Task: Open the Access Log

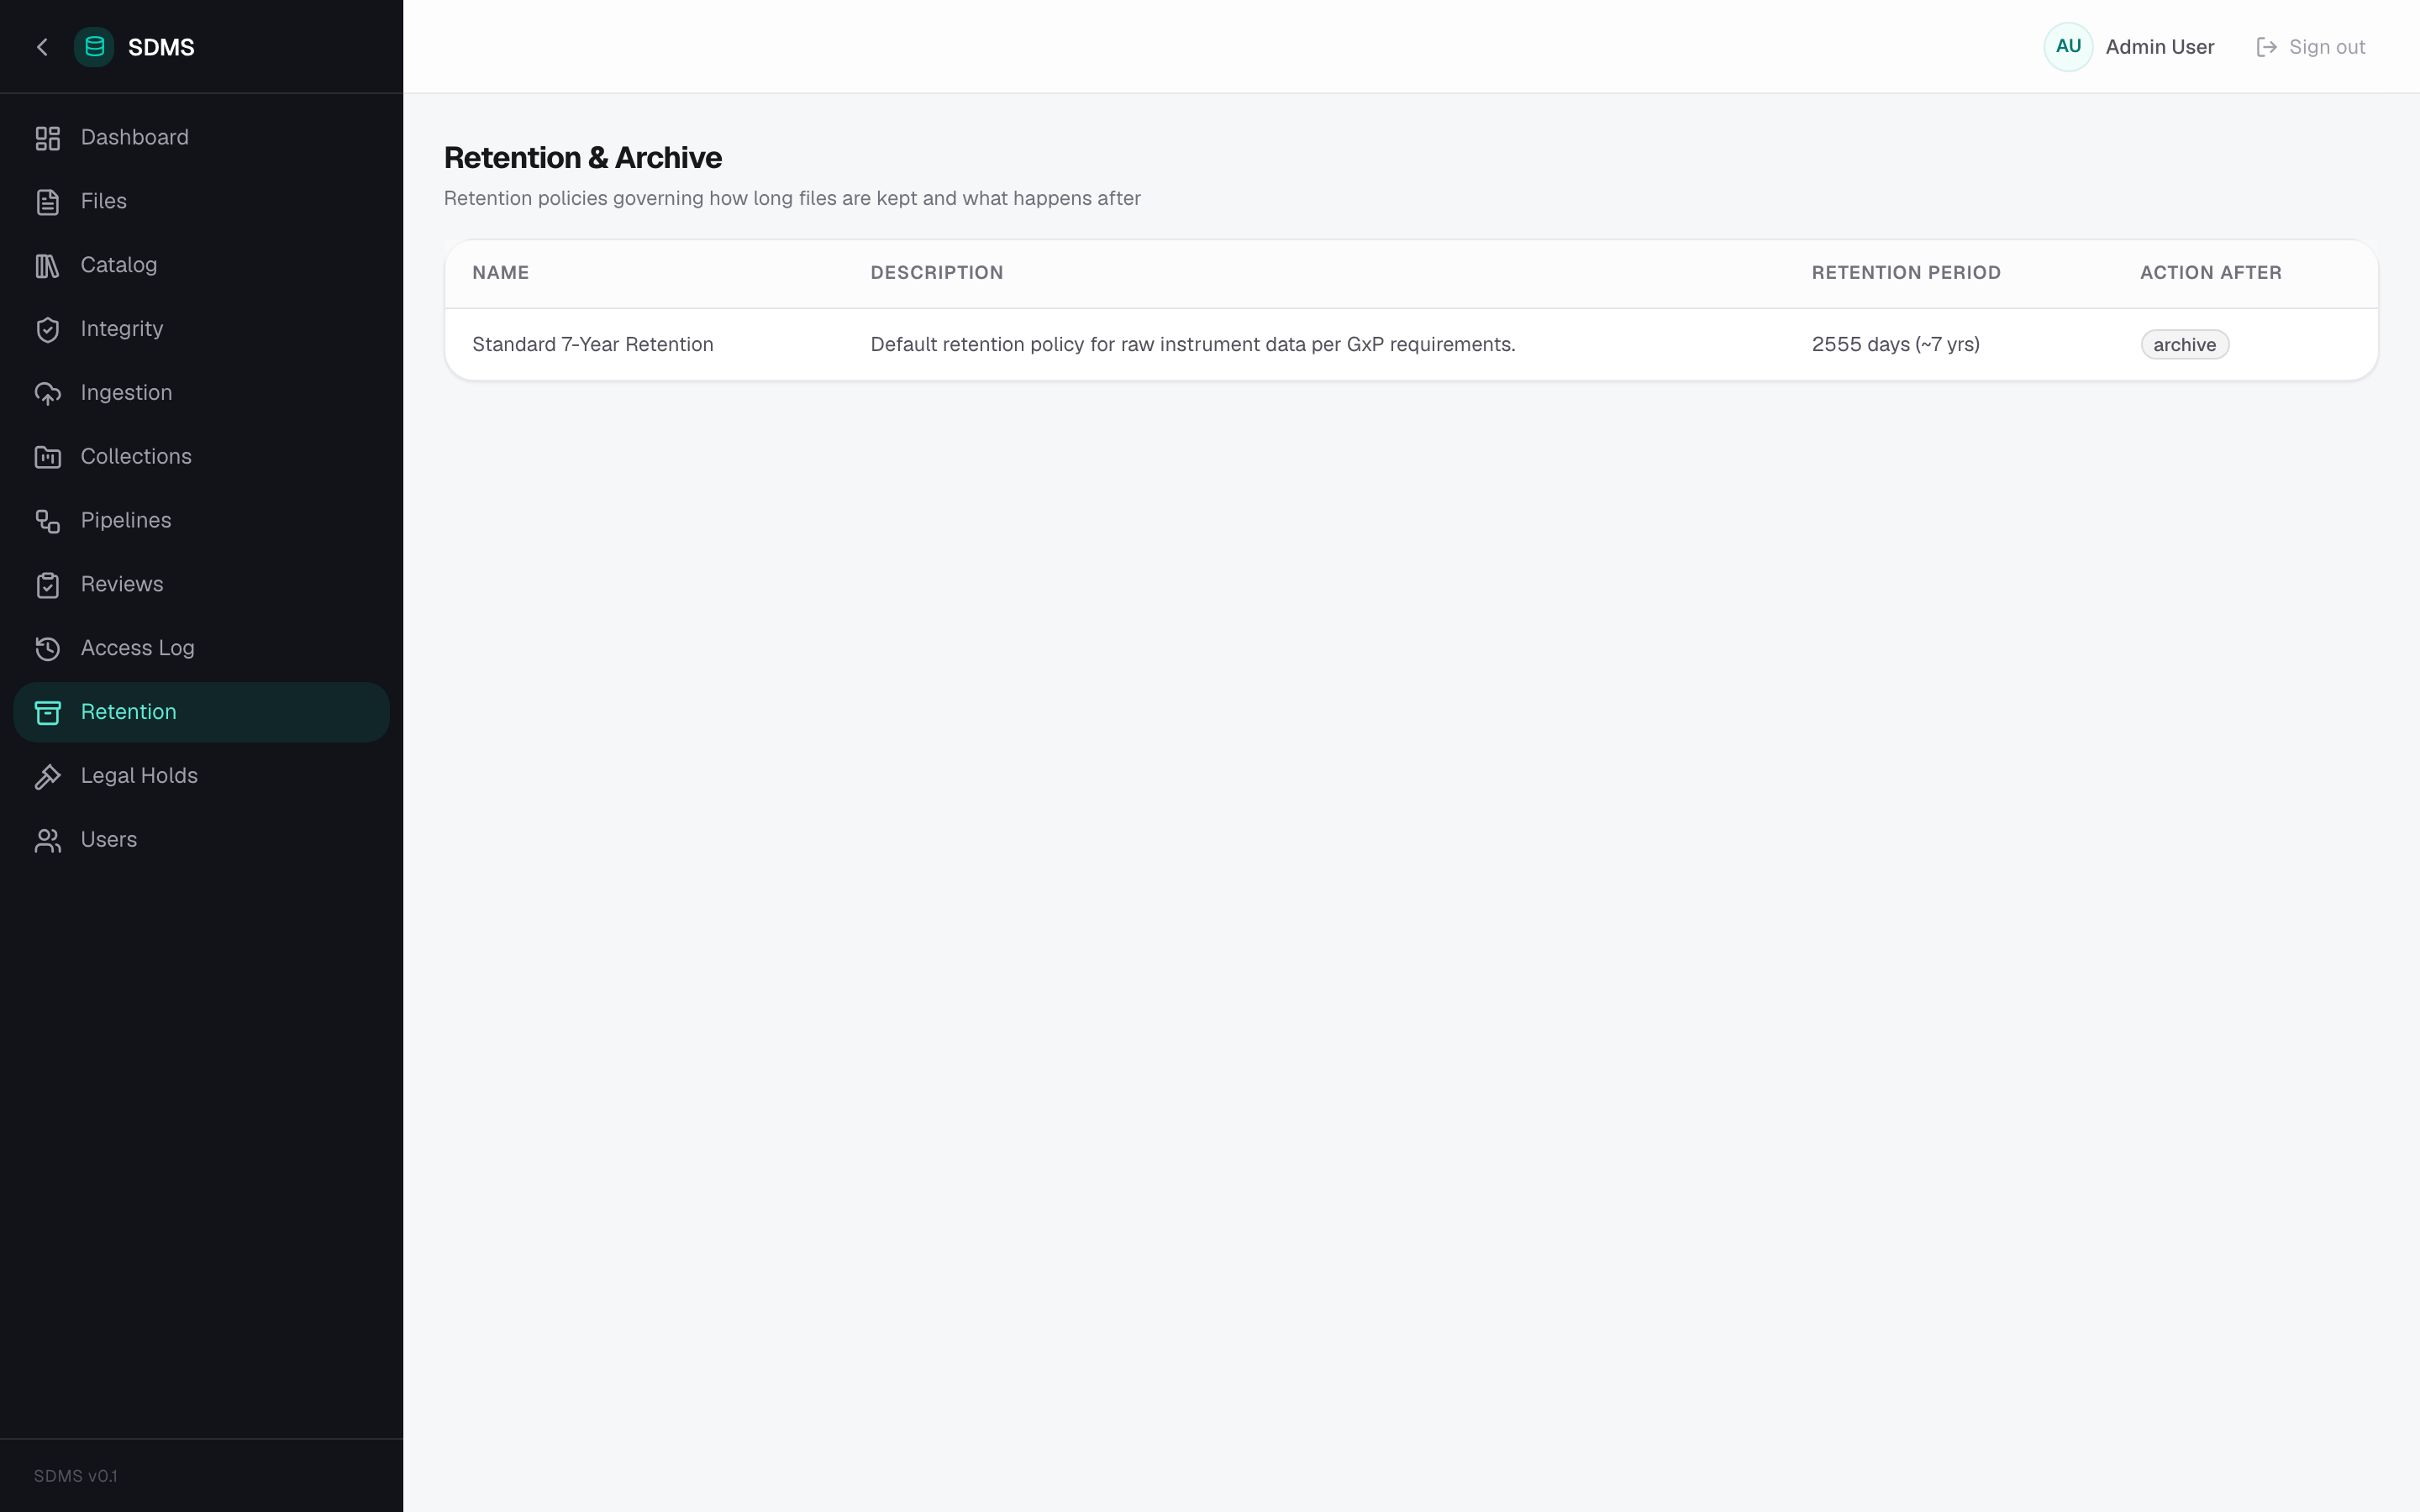Action: point(201,649)
